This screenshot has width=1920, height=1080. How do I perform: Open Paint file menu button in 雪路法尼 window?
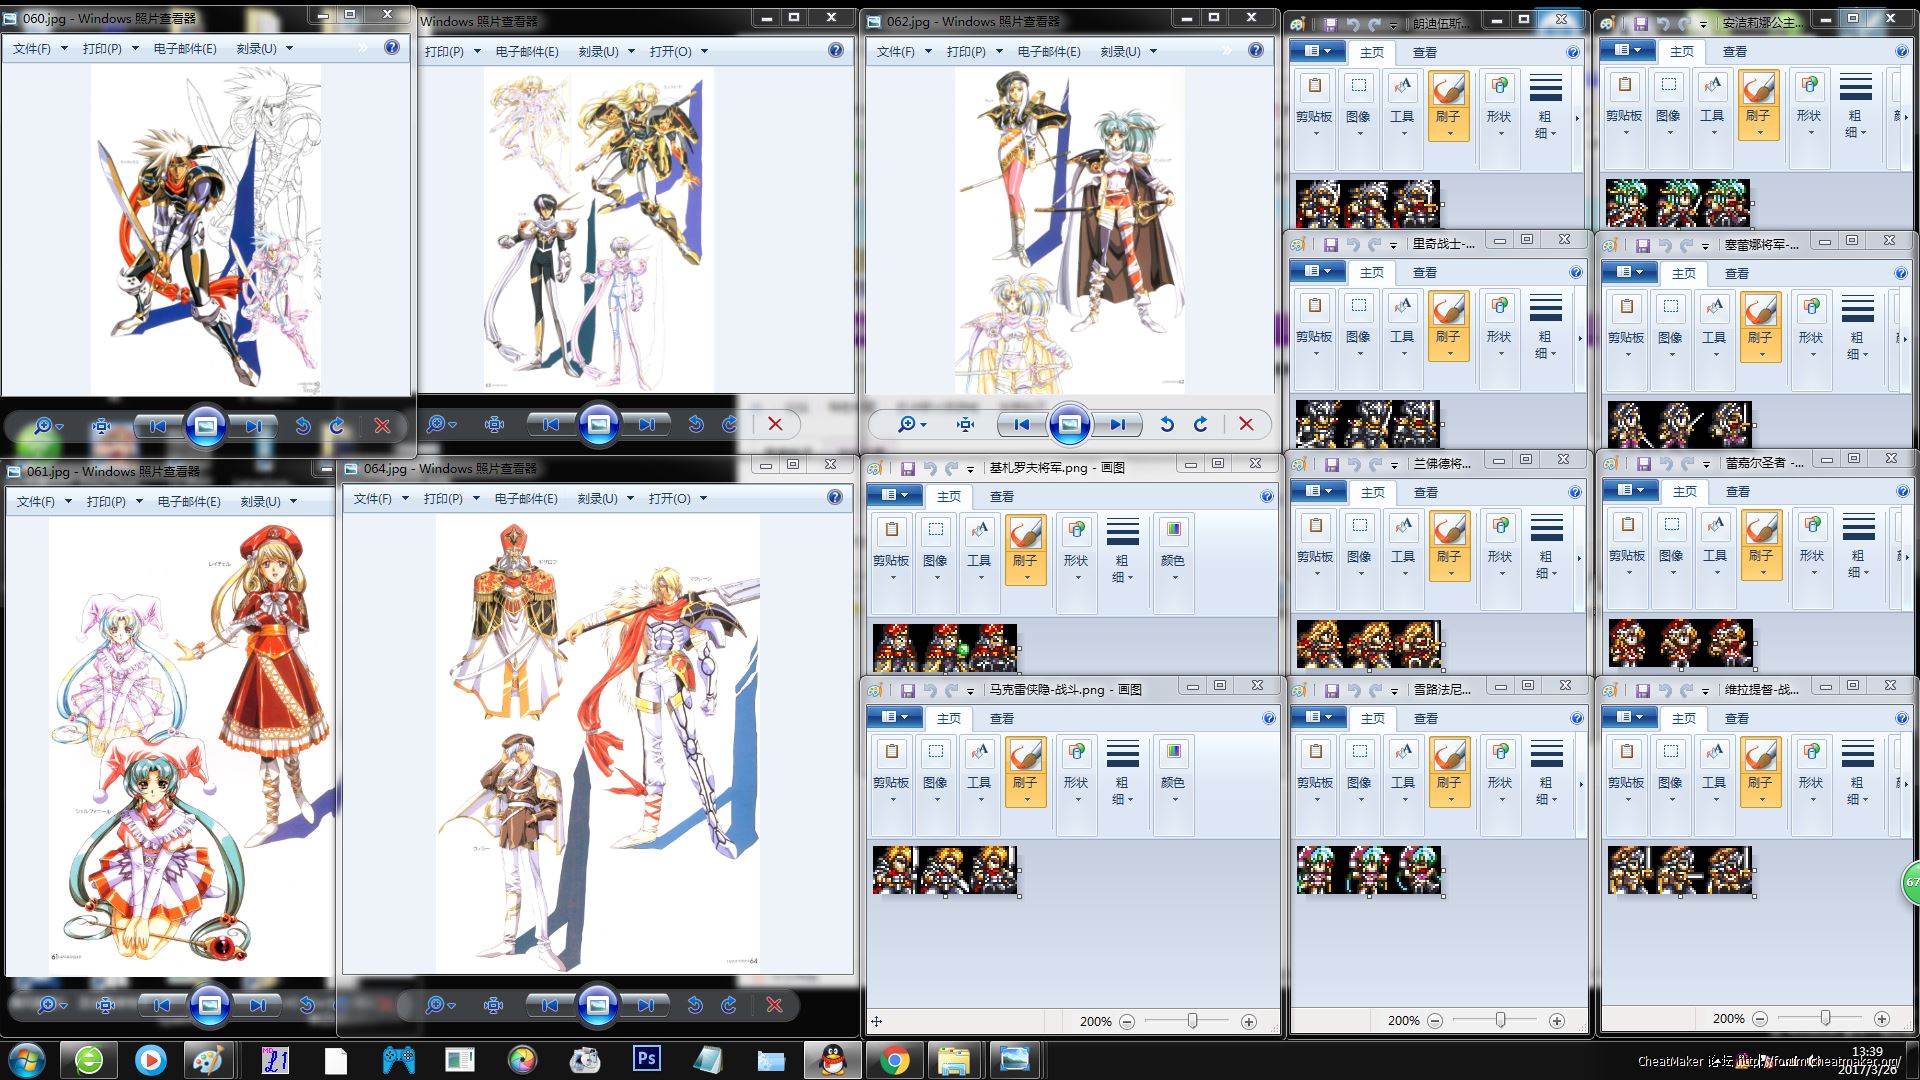(x=1319, y=717)
